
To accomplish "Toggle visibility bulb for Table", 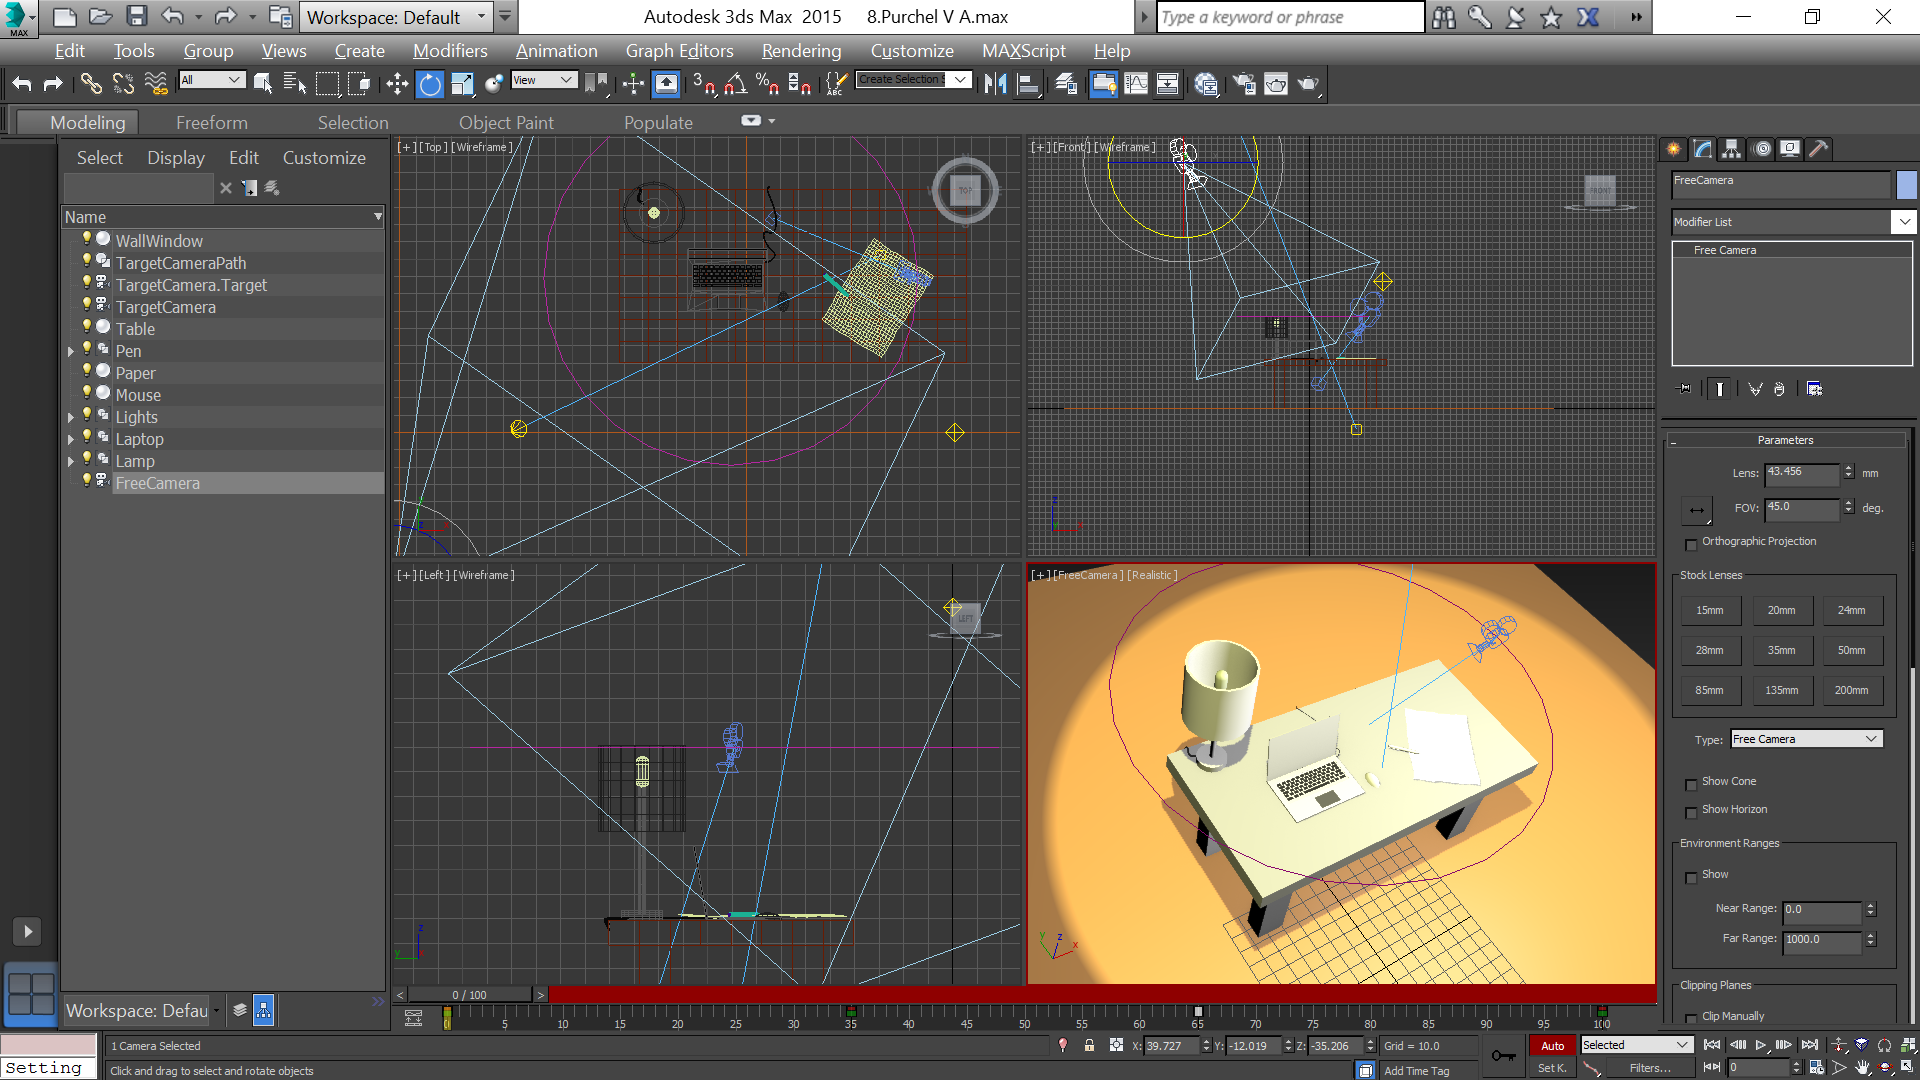I will coord(87,327).
